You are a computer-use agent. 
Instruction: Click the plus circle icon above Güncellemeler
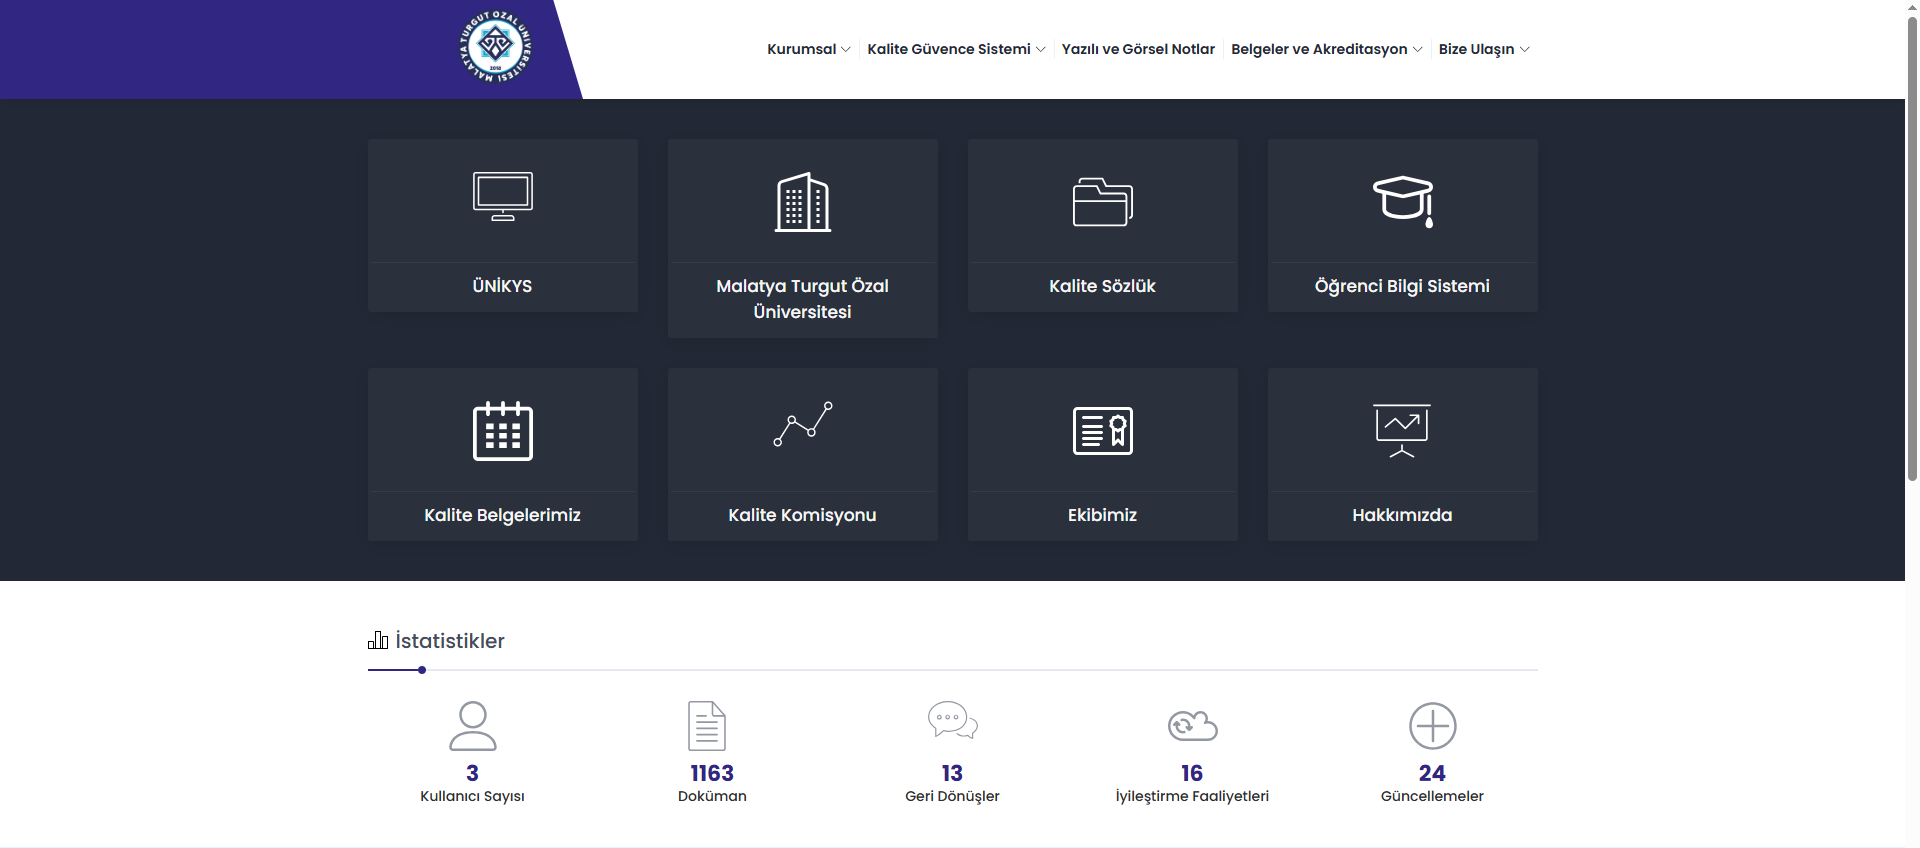(1433, 726)
